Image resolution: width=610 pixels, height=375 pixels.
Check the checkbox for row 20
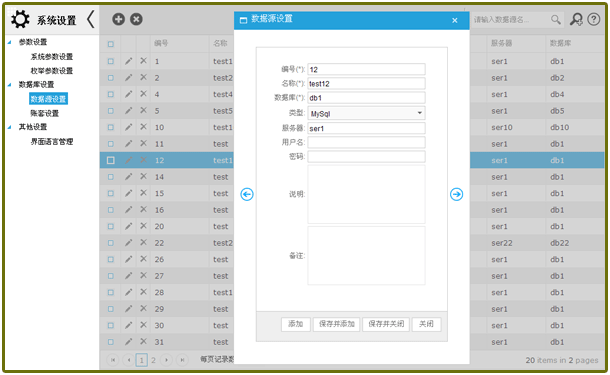click(111, 226)
